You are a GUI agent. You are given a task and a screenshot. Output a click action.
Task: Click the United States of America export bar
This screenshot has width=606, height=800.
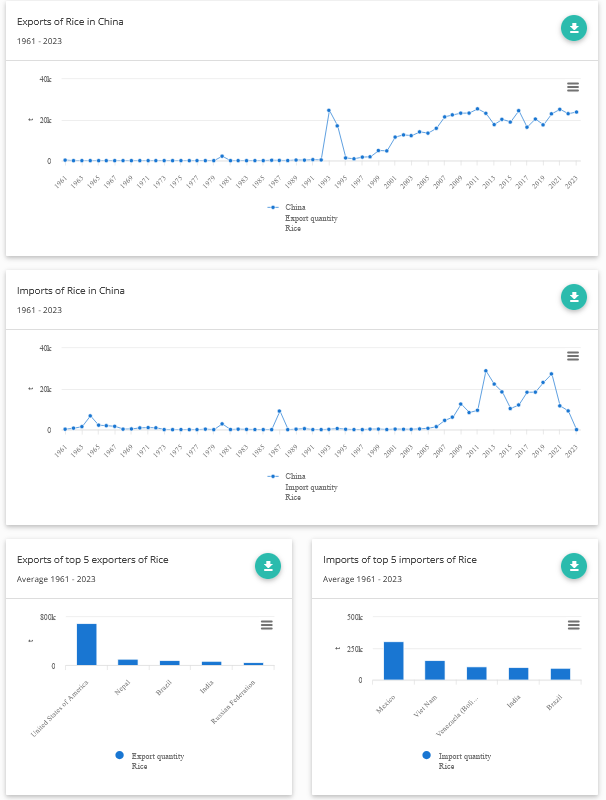[x=87, y=645]
